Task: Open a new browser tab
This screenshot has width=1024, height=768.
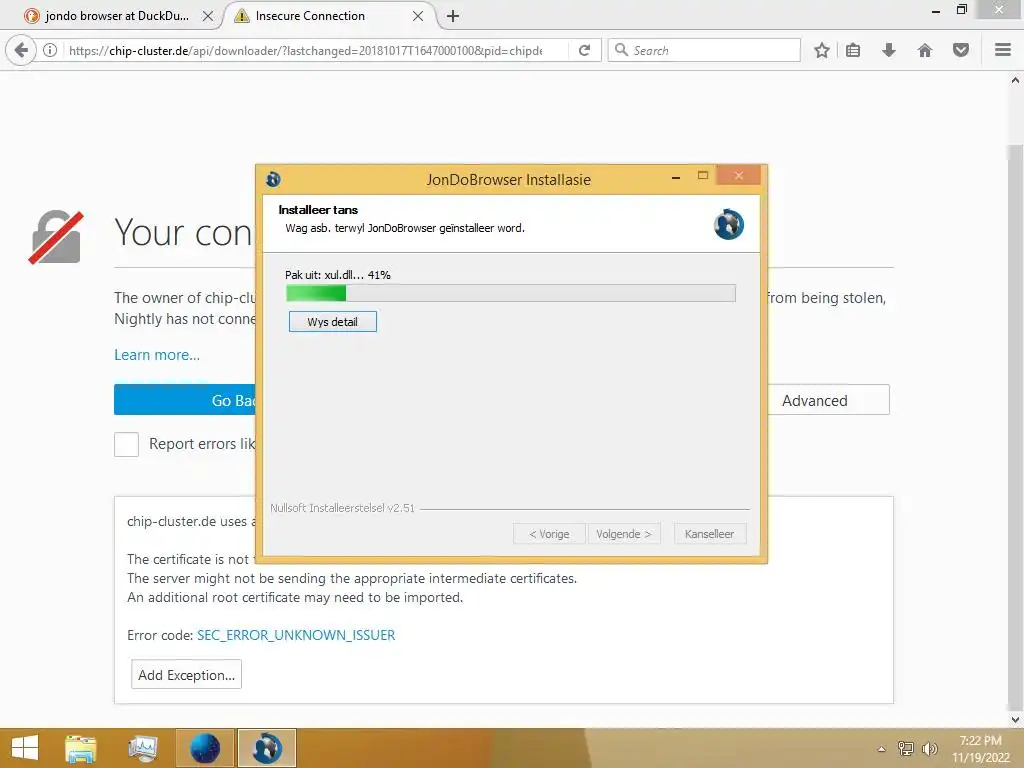Action: (453, 16)
